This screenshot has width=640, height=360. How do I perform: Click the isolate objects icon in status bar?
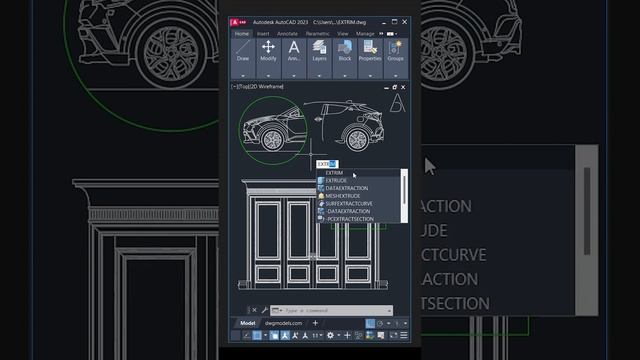[359, 336]
